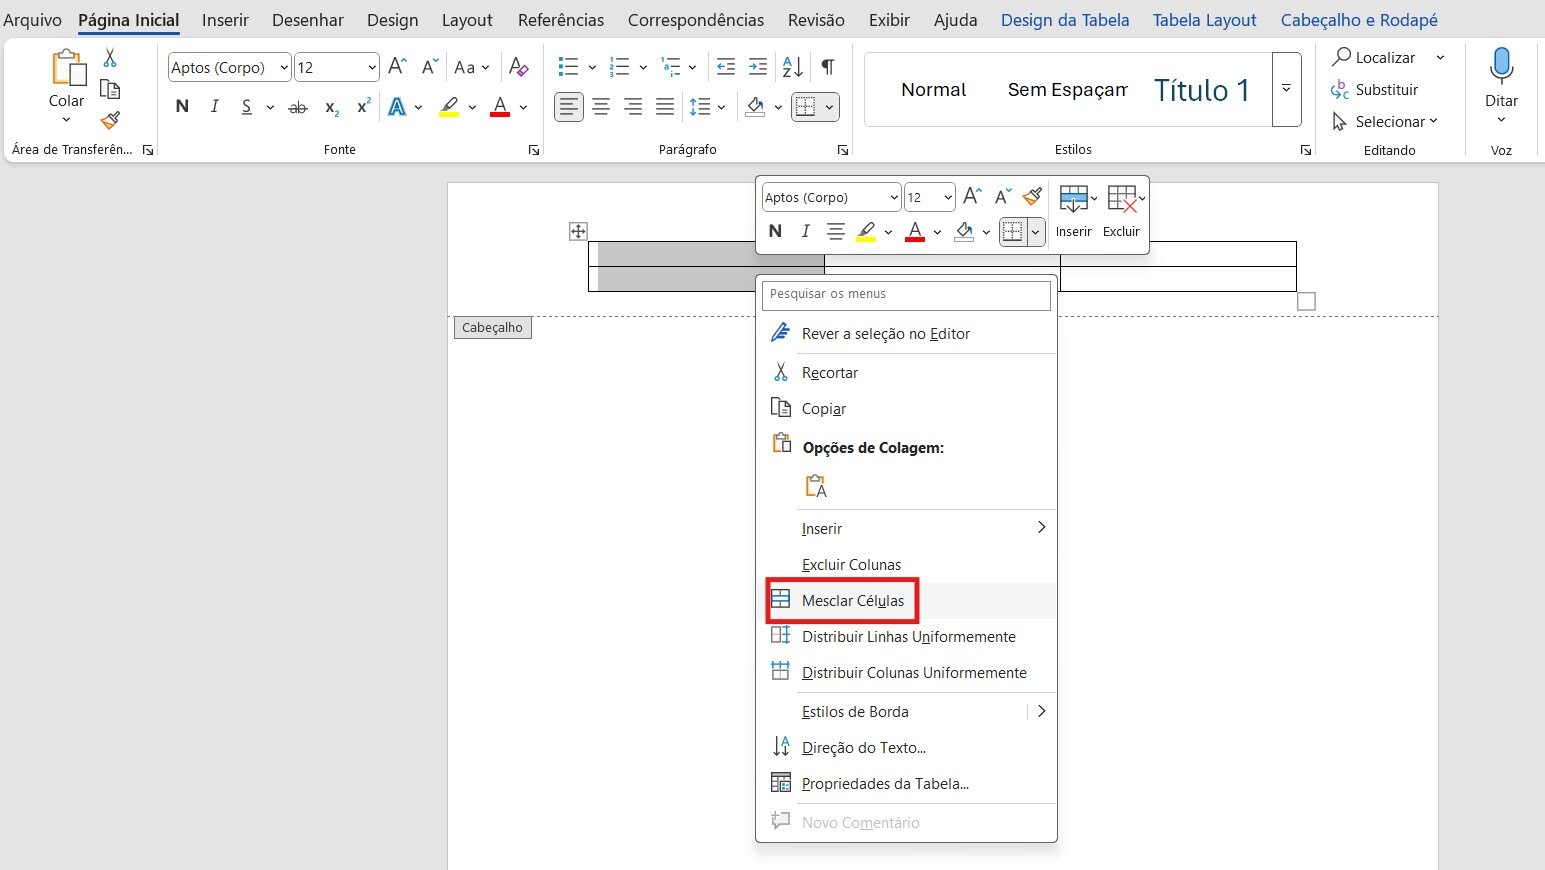Click the table move handle icon
1545x870 pixels.
pyautogui.click(x=578, y=231)
